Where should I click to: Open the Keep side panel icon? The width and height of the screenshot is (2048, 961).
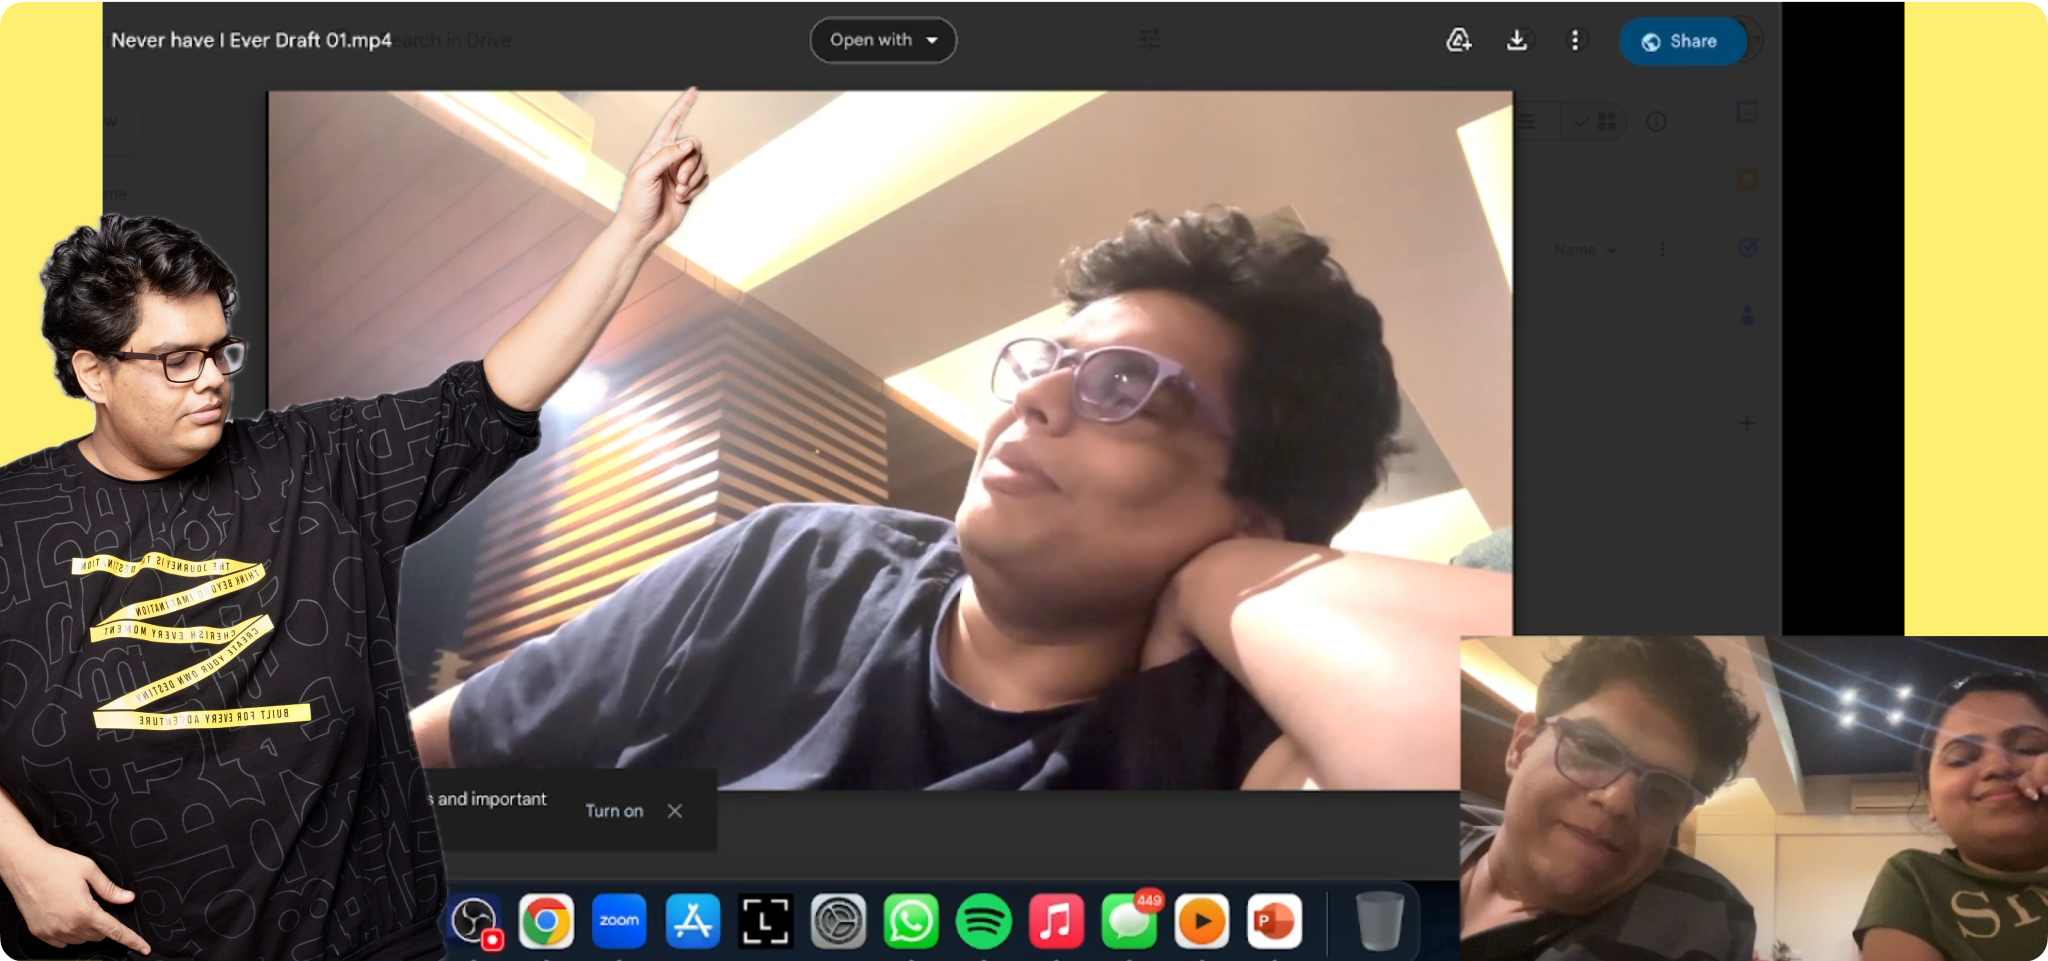coord(1747,180)
